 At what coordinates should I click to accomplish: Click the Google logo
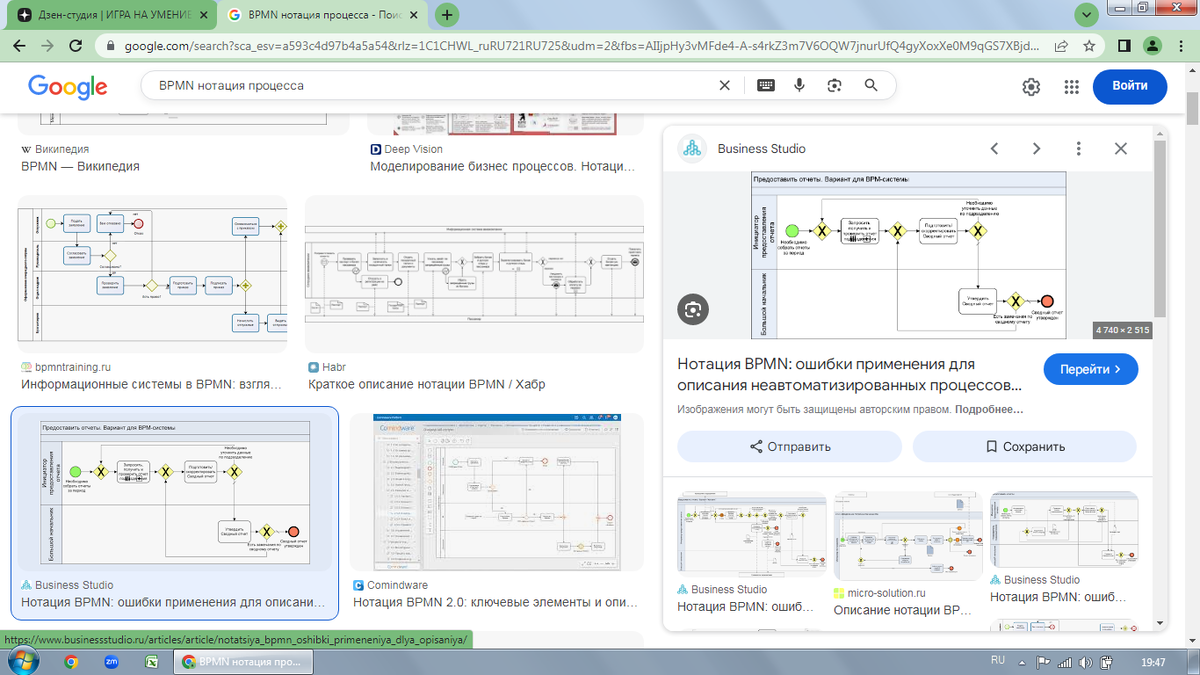pyautogui.click(x=67, y=87)
